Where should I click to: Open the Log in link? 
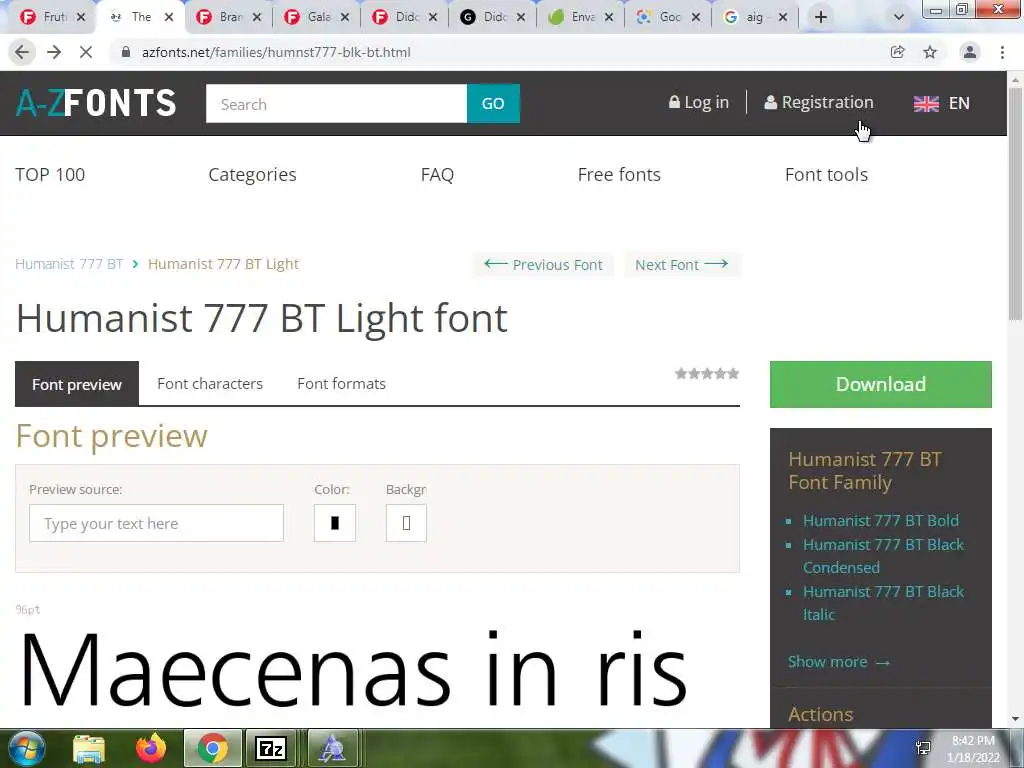698,103
